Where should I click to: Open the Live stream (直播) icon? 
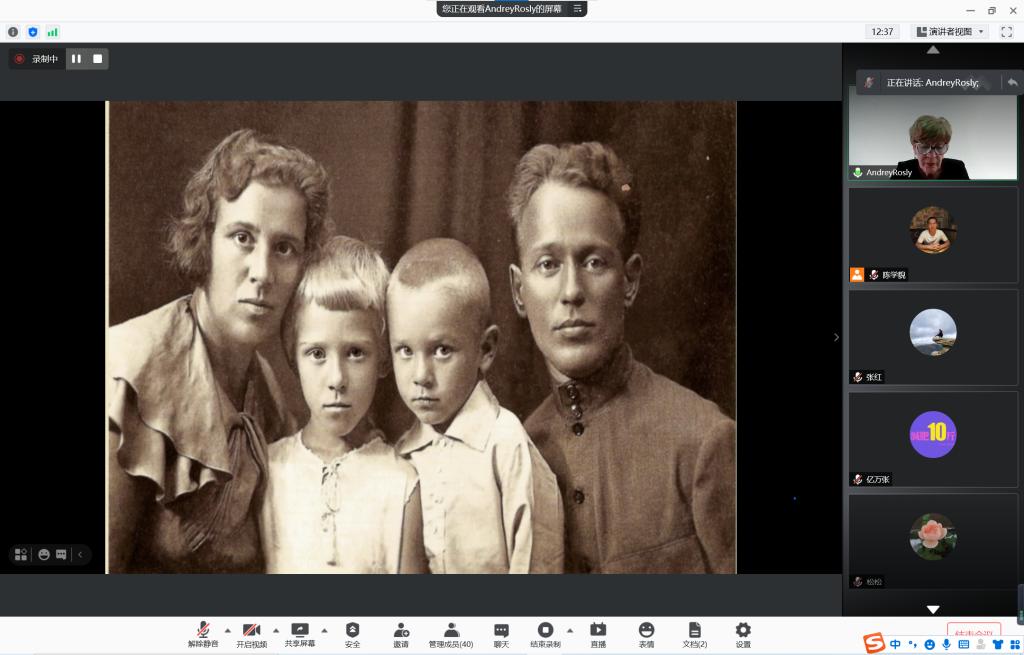pyautogui.click(x=598, y=634)
